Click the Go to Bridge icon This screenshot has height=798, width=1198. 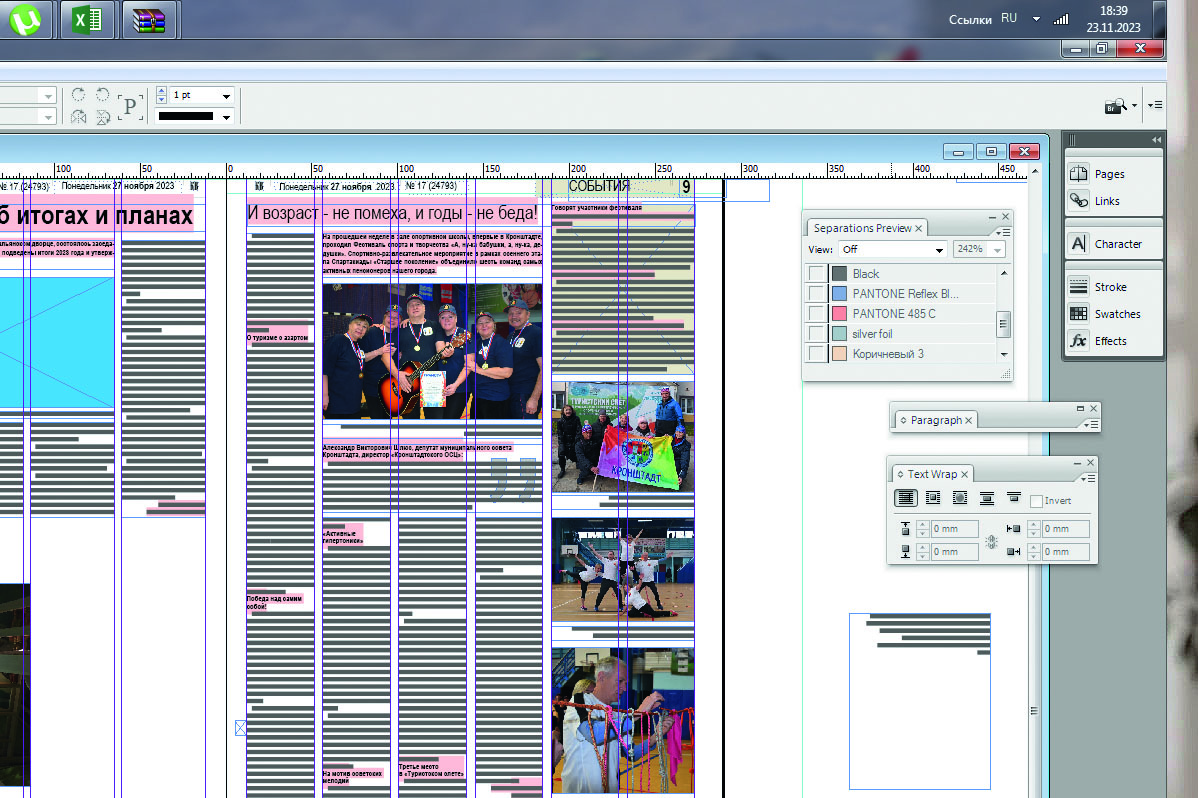1115,105
